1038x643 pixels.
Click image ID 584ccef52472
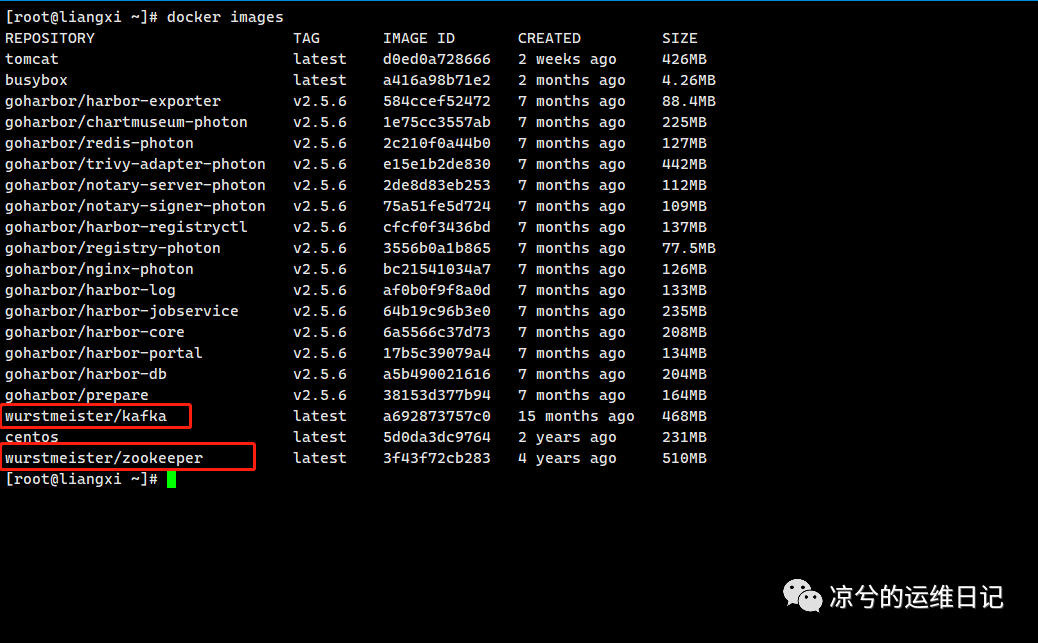(437, 101)
